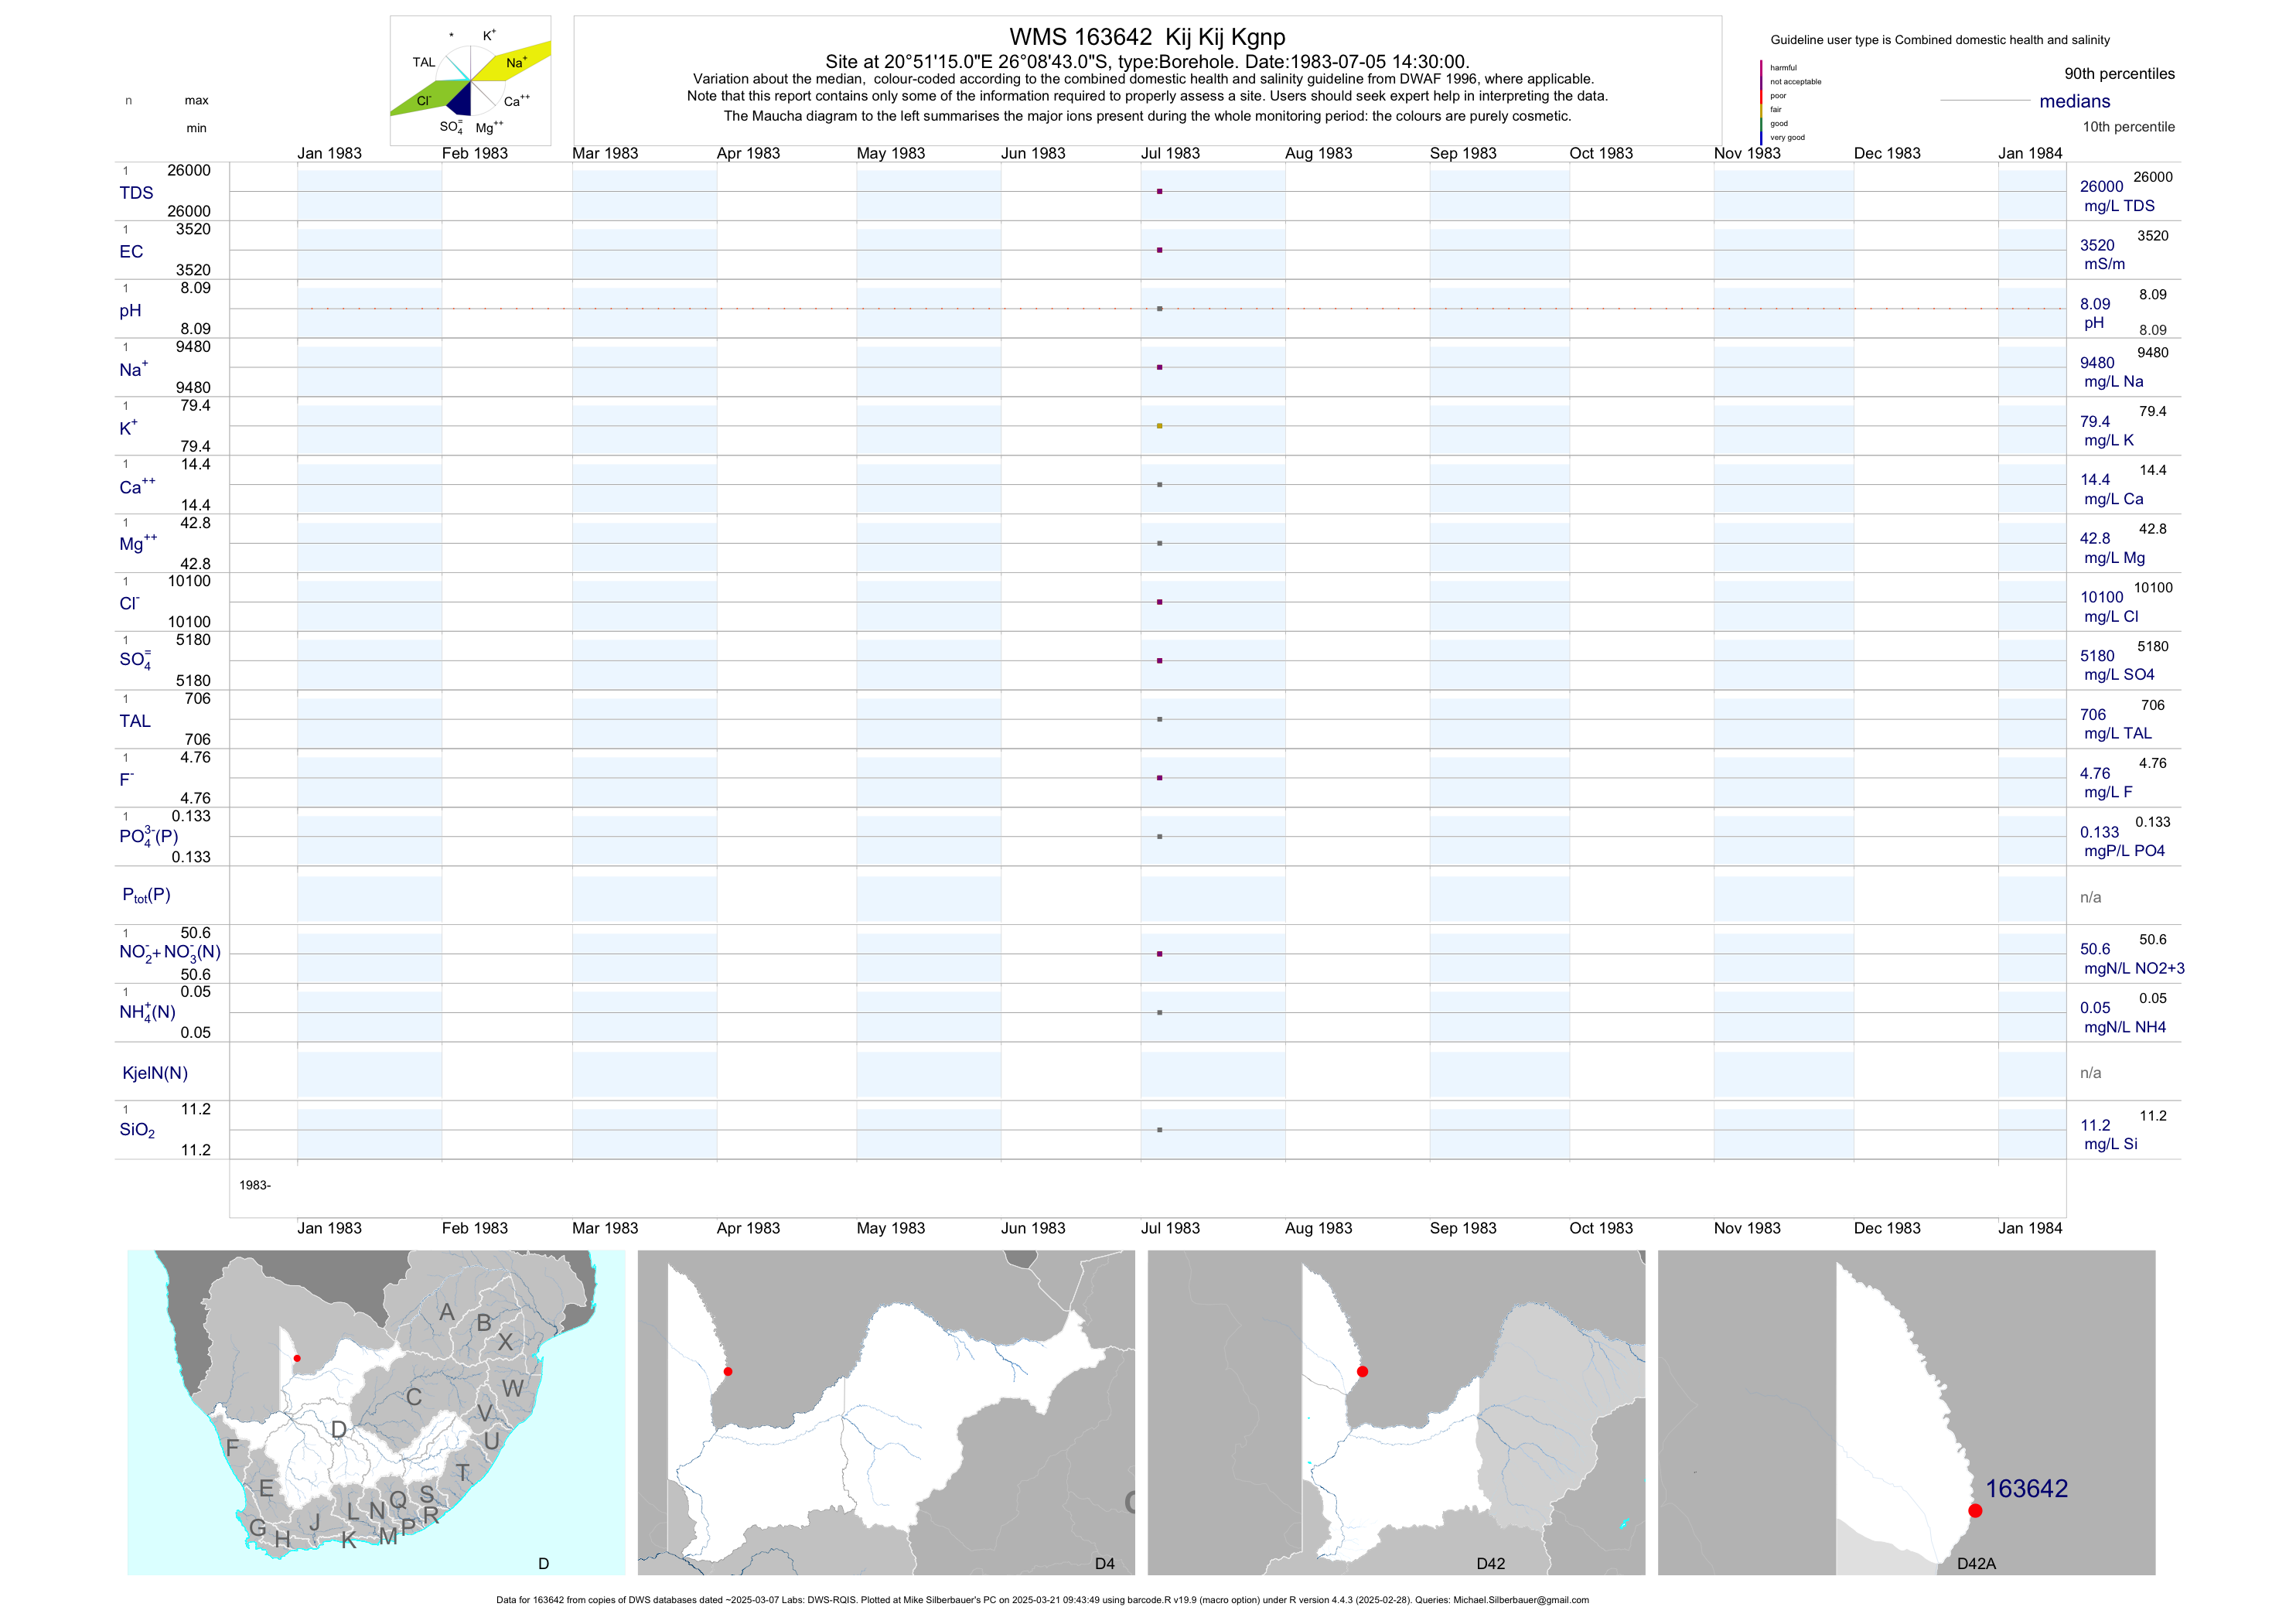Click the email address in the footer
Image resolution: width=2296 pixels, height=1624 pixels.
tap(1520, 1600)
